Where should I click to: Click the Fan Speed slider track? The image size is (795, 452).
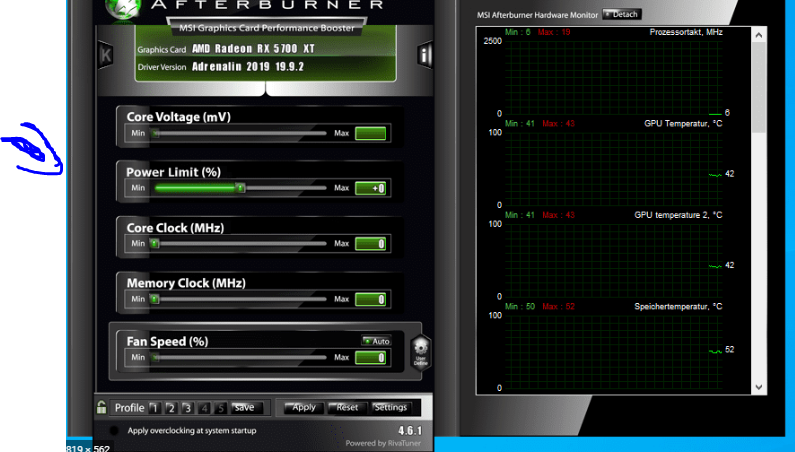coord(241,358)
